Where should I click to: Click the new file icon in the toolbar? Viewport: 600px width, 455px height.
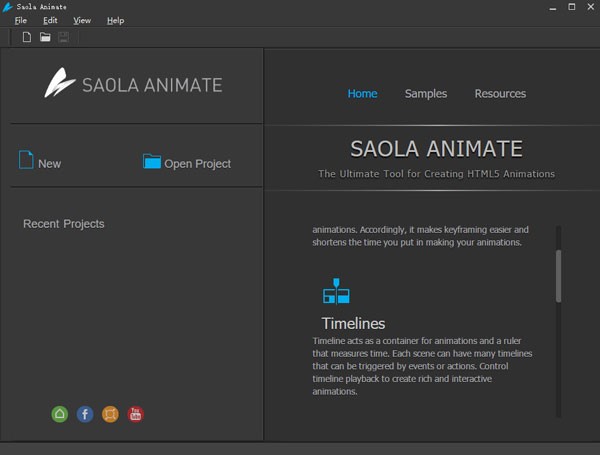(27, 38)
